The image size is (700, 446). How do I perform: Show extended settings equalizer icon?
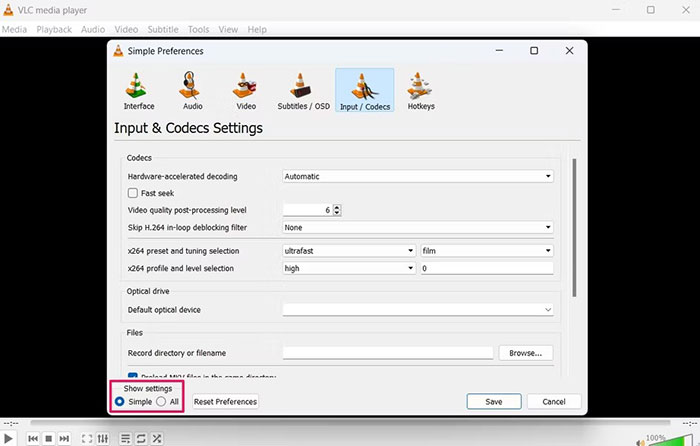(103, 438)
